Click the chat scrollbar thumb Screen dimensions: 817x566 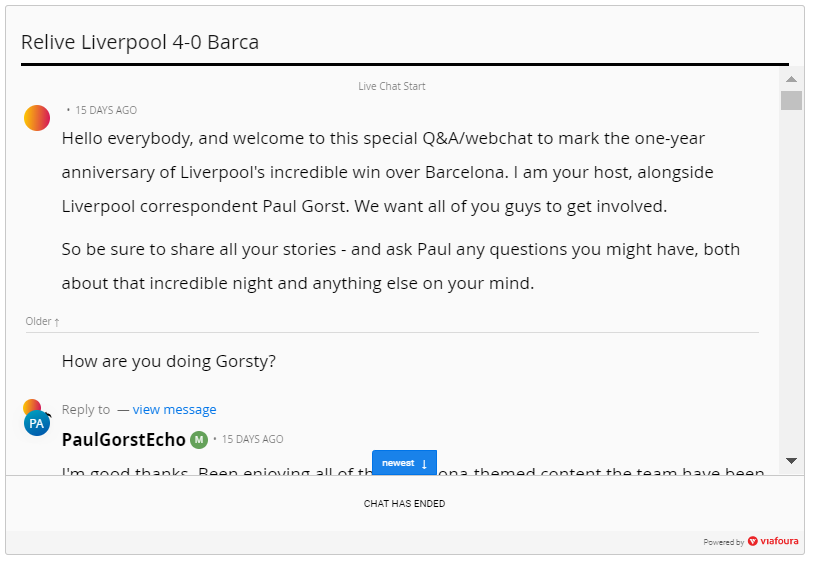pos(791,100)
